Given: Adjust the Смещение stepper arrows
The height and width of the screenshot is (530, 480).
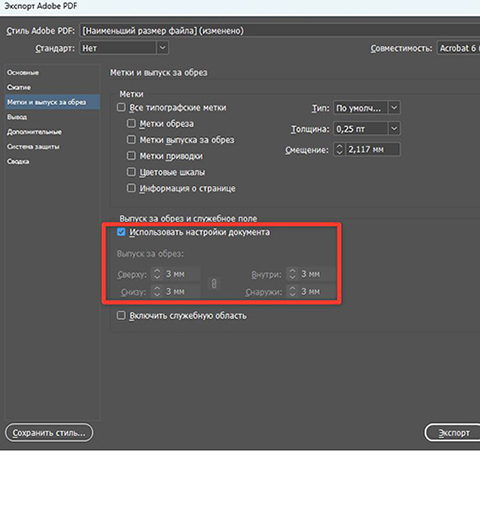Looking at the screenshot, I should click(x=339, y=149).
